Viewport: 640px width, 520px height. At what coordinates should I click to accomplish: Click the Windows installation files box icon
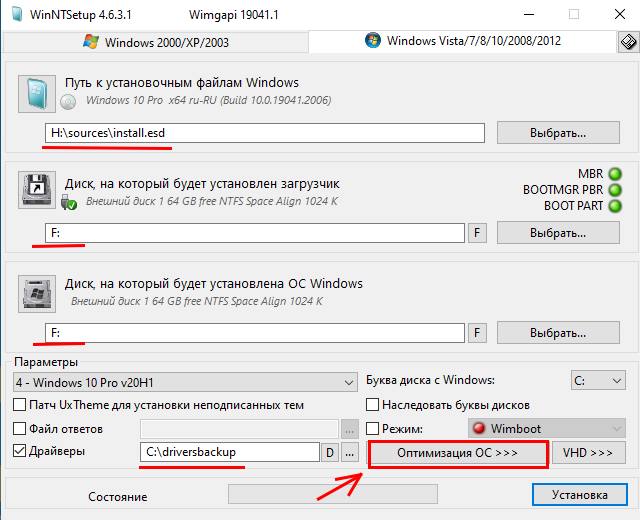(37, 94)
